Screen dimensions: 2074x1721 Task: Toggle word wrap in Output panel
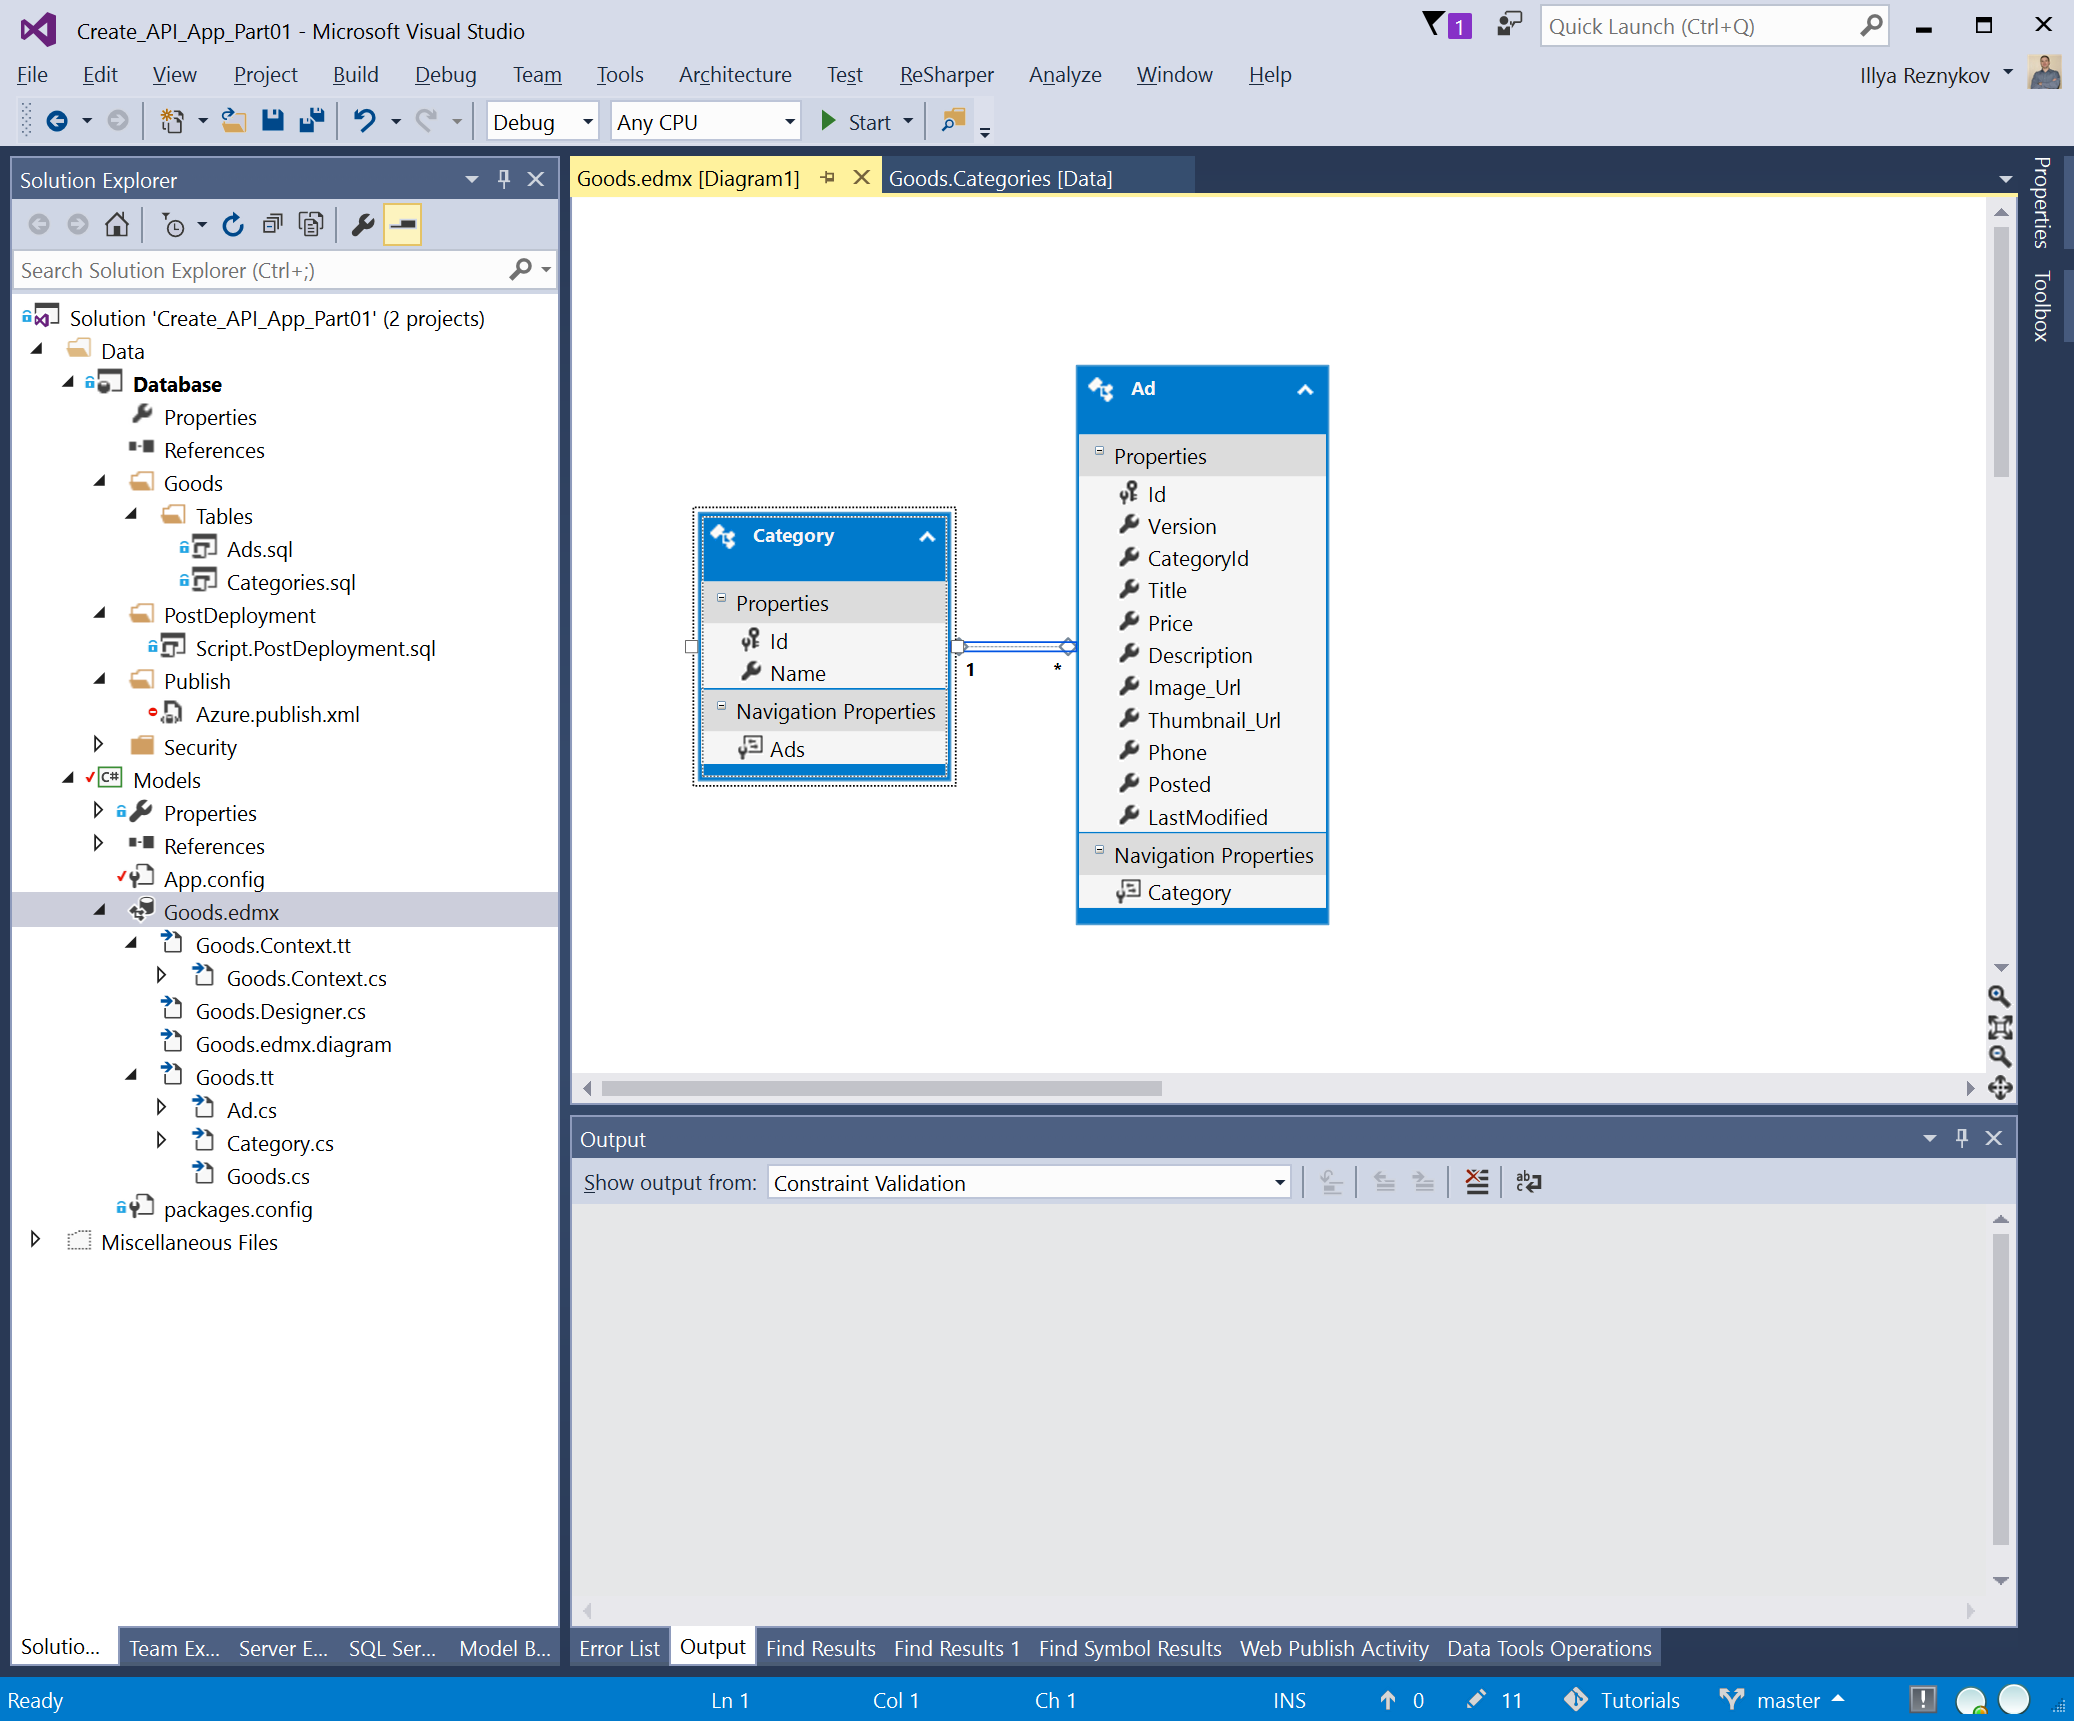pyautogui.click(x=1528, y=1182)
